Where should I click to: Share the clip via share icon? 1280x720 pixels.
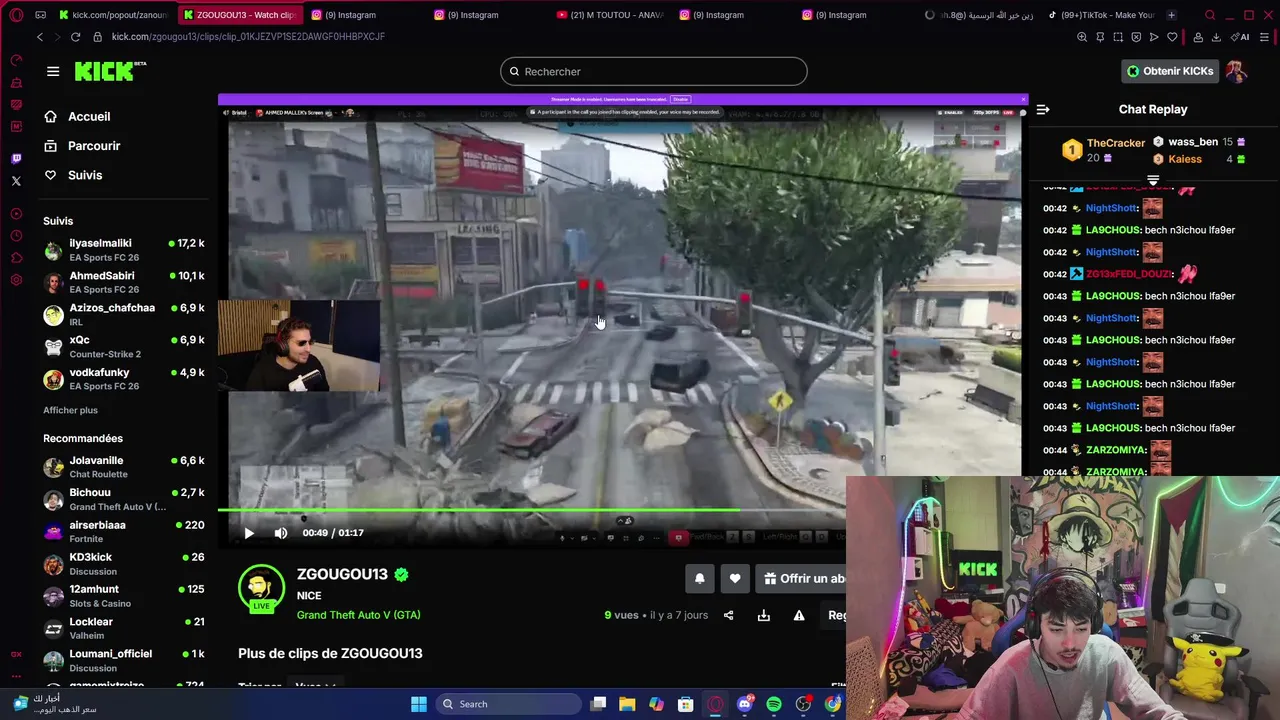pyautogui.click(x=728, y=615)
